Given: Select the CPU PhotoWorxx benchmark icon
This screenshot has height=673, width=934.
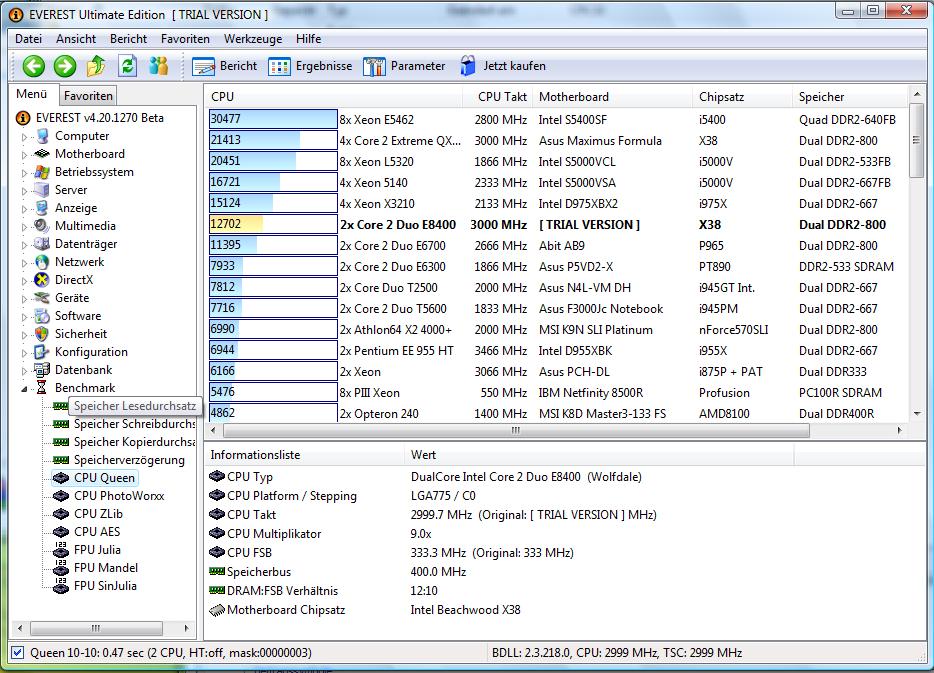Looking at the screenshot, I should [61, 496].
